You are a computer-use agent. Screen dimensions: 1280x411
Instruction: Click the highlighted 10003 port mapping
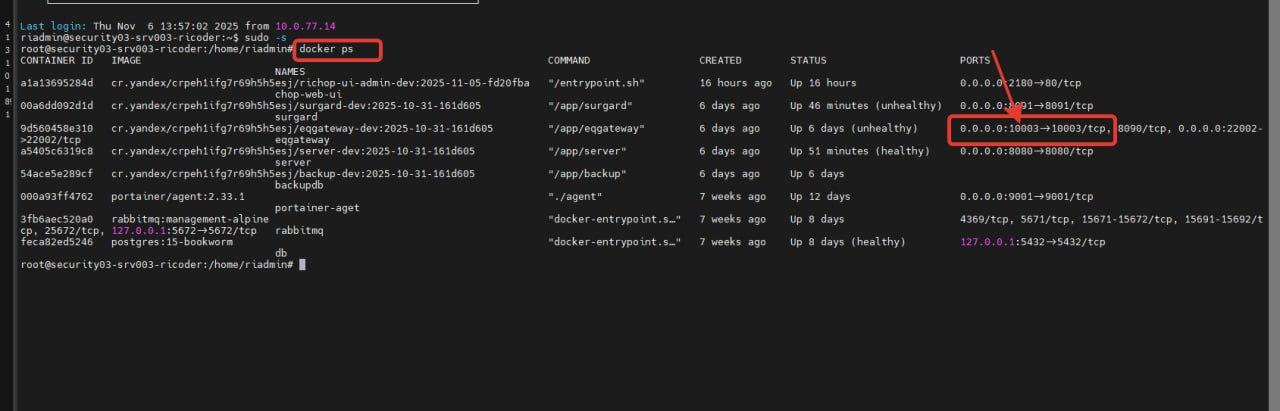(1032, 128)
